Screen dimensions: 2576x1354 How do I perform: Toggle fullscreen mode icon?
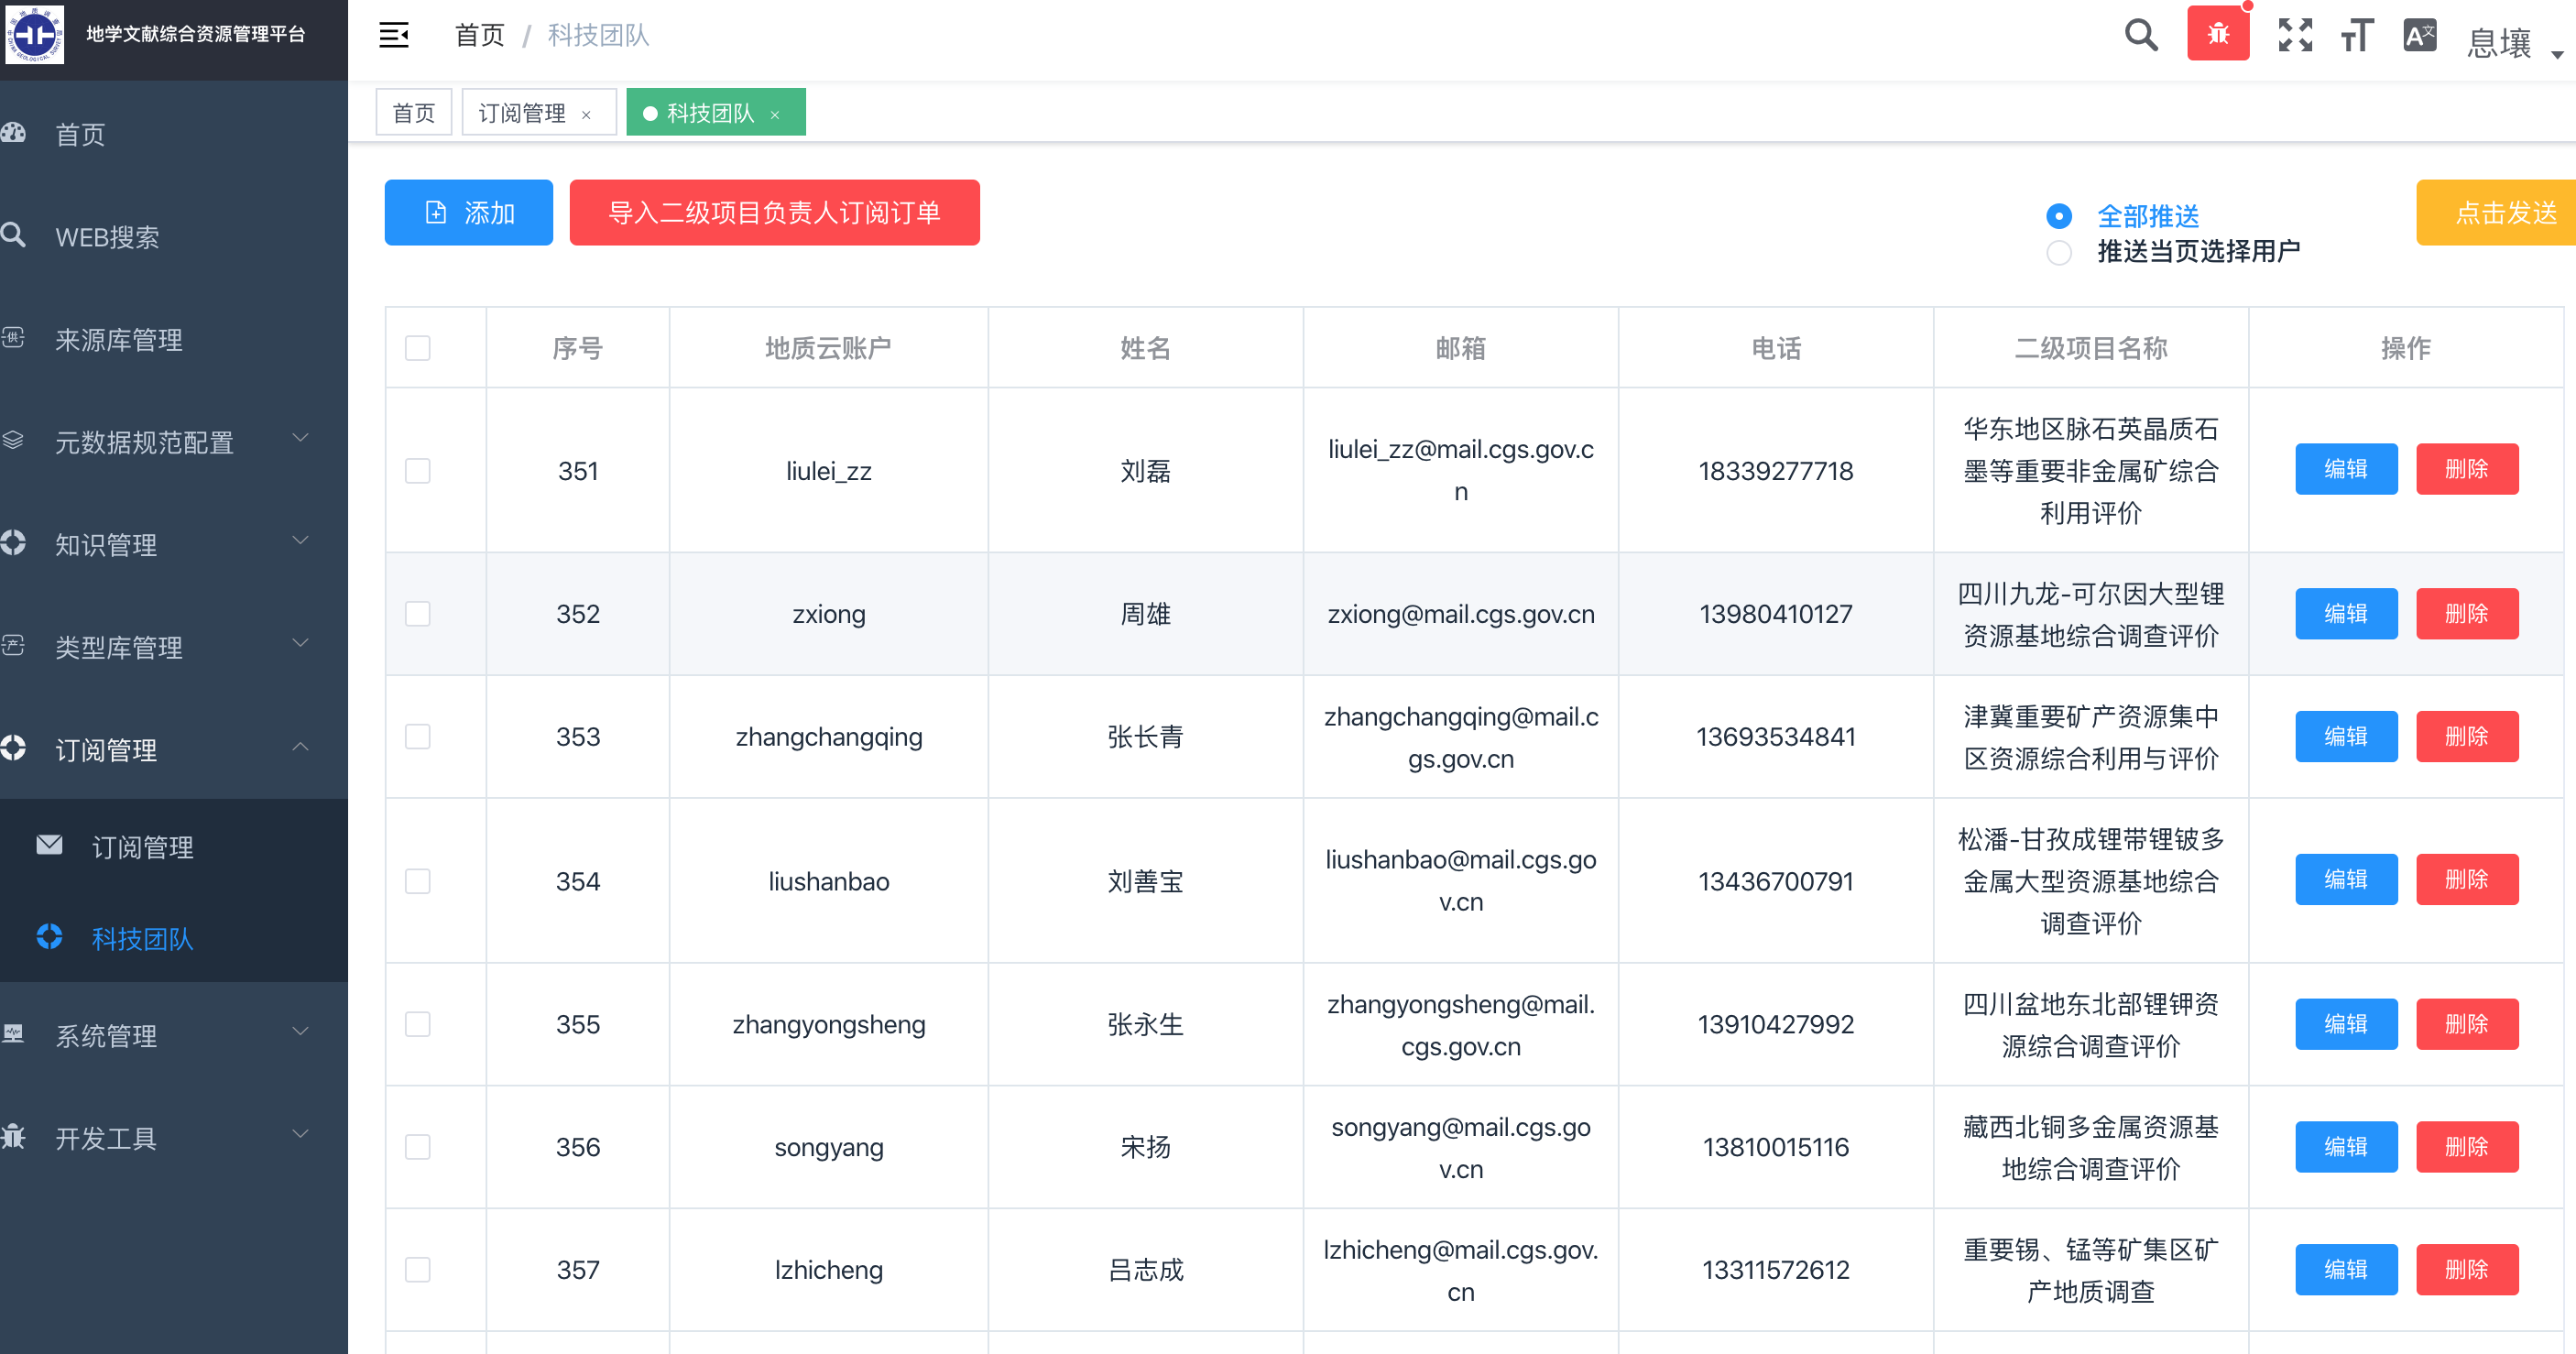(2295, 35)
